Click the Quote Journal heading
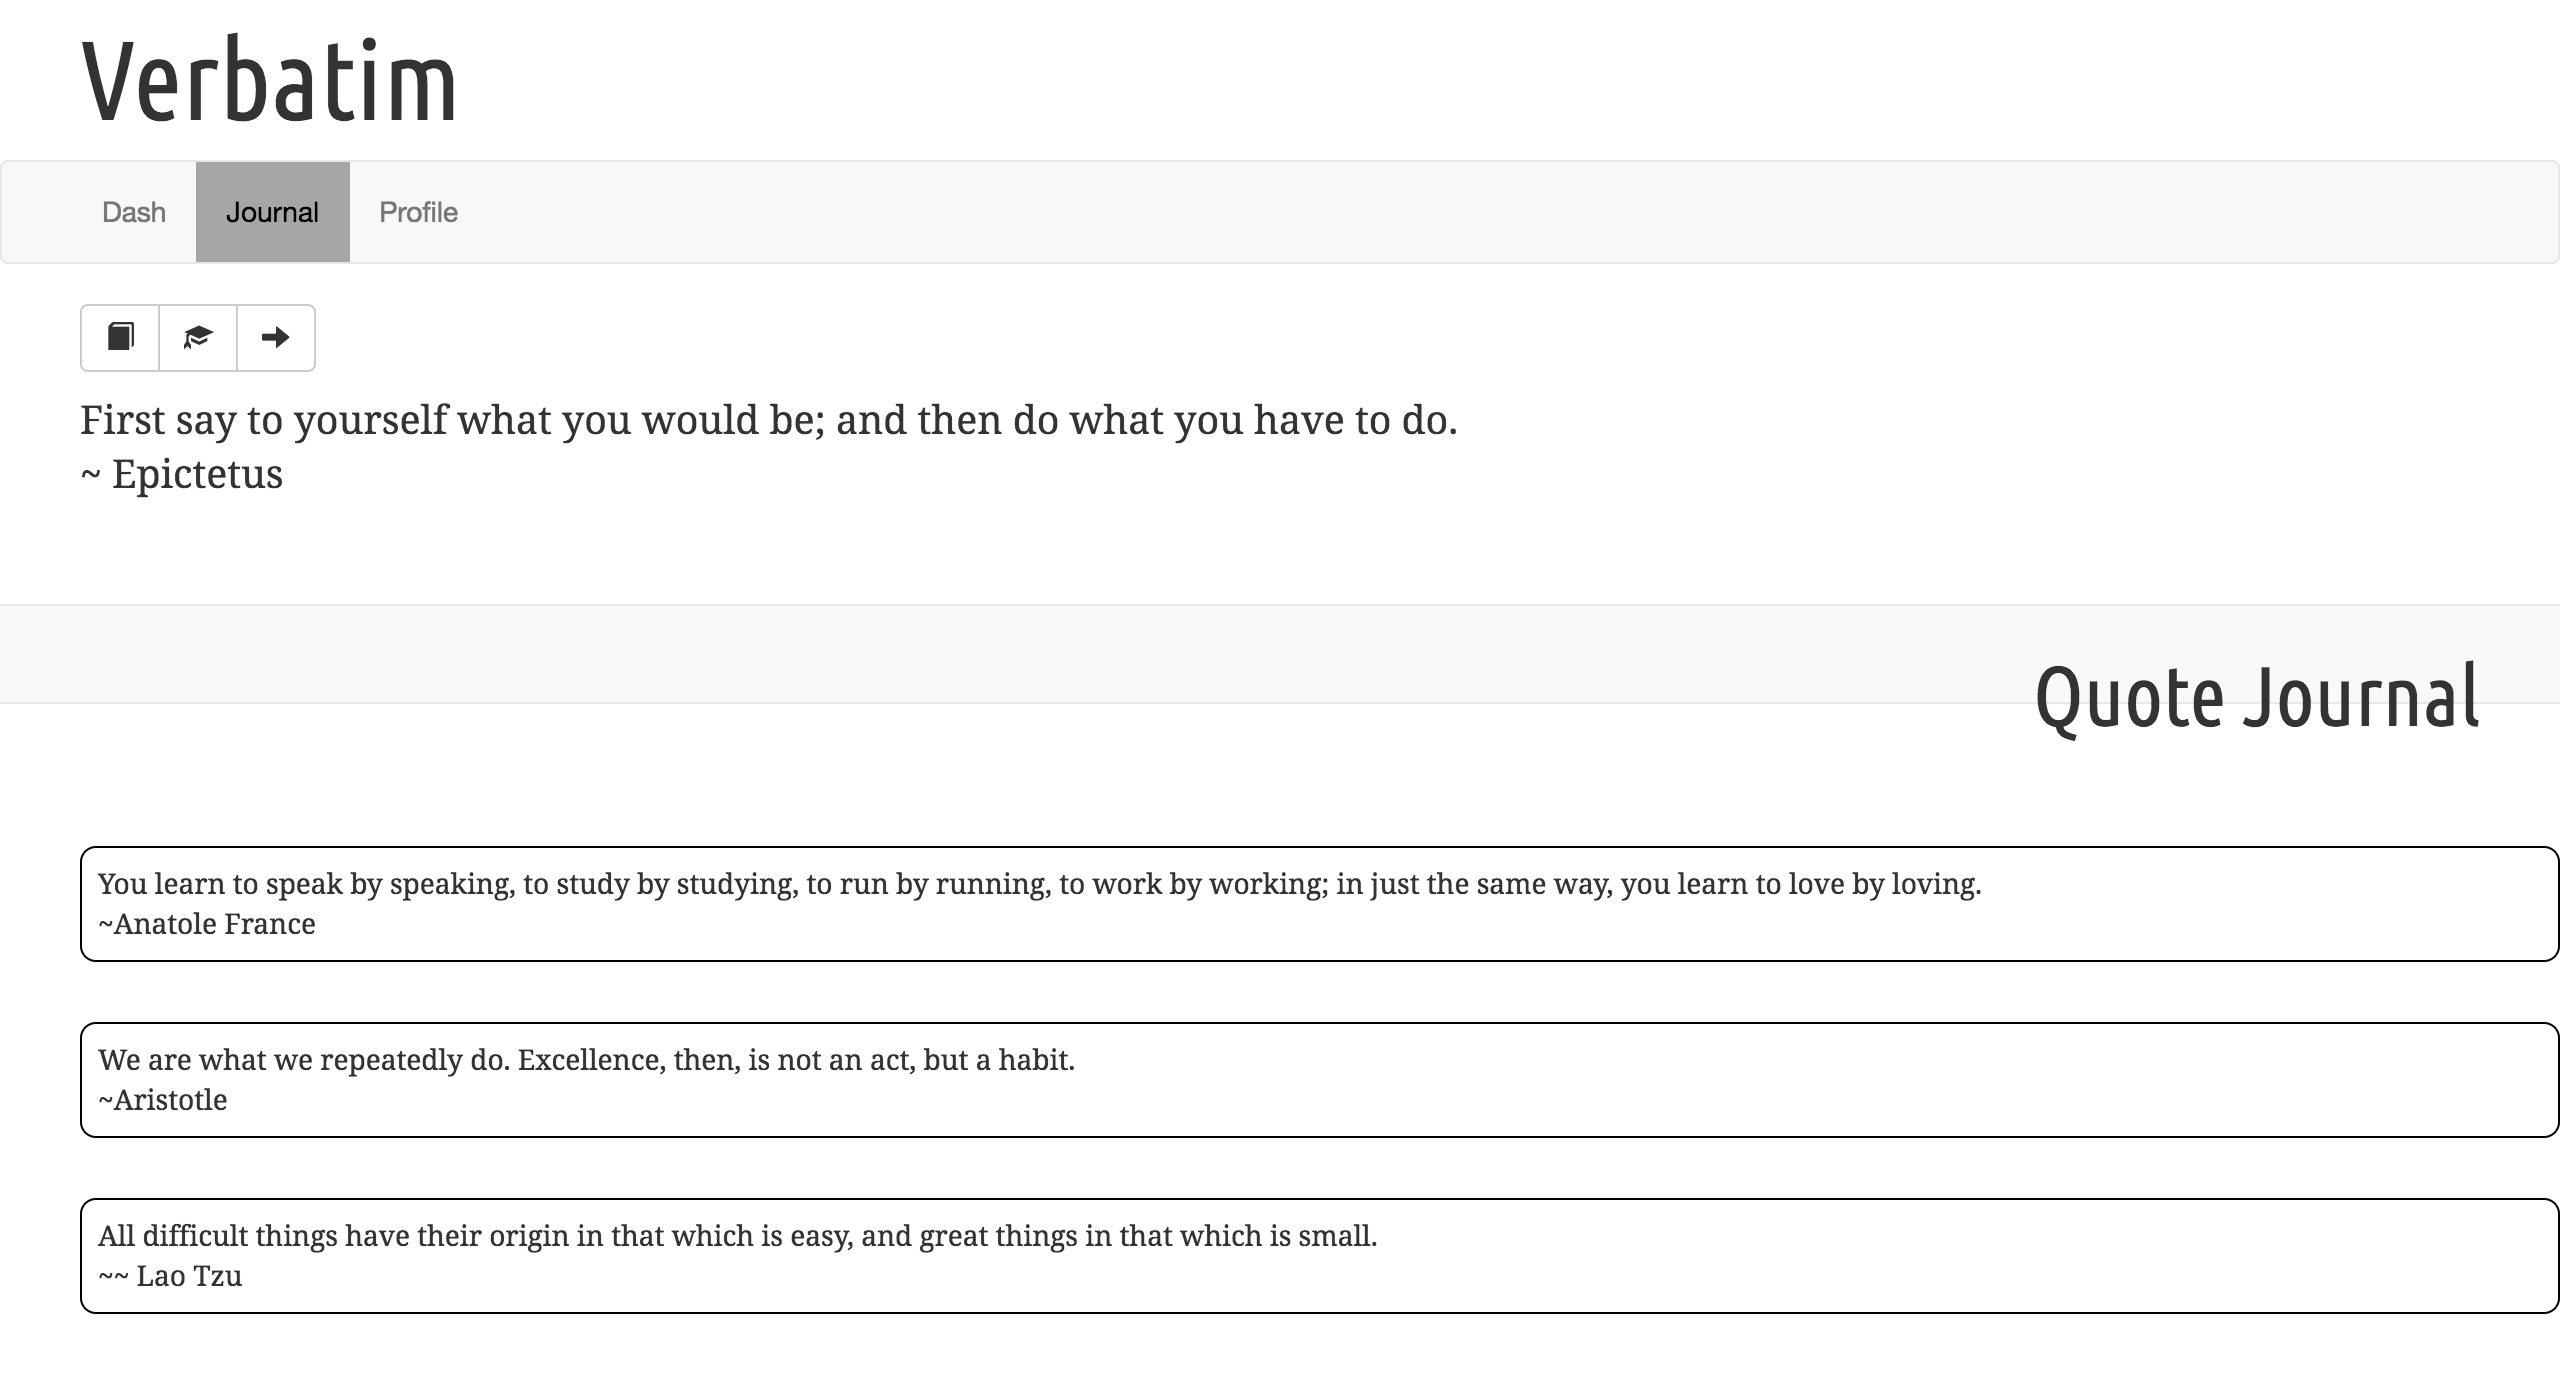This screenshot has width=2560, height=1374. click(x=2257, y=697)
